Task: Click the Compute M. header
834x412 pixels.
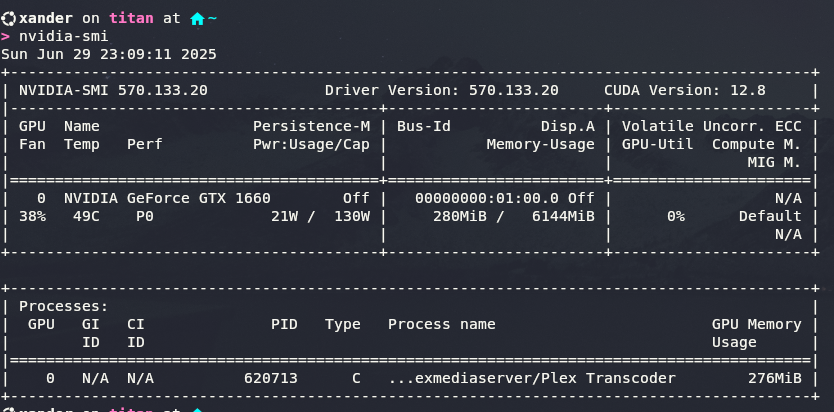Action: [757, 145]
